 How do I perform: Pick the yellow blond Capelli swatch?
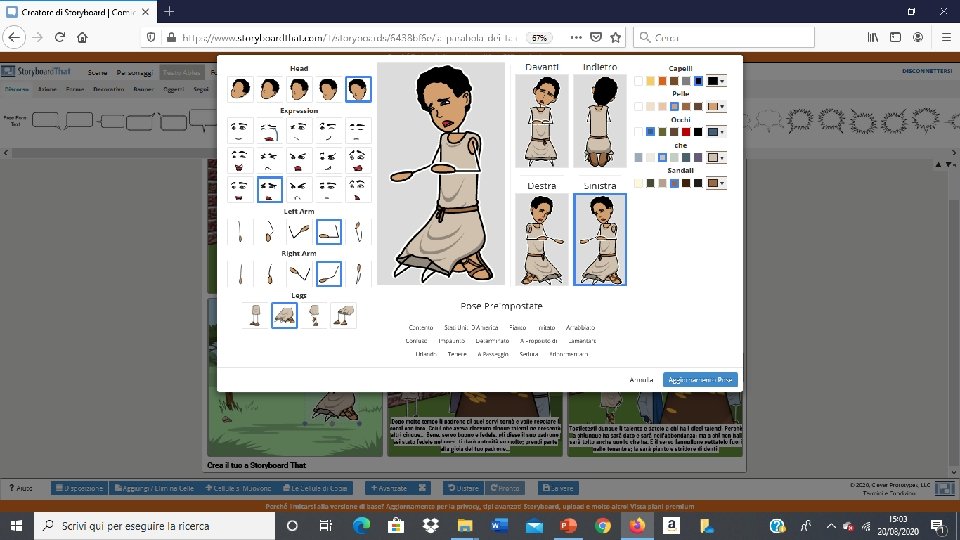pyautogui.click(x=650, y=81)
